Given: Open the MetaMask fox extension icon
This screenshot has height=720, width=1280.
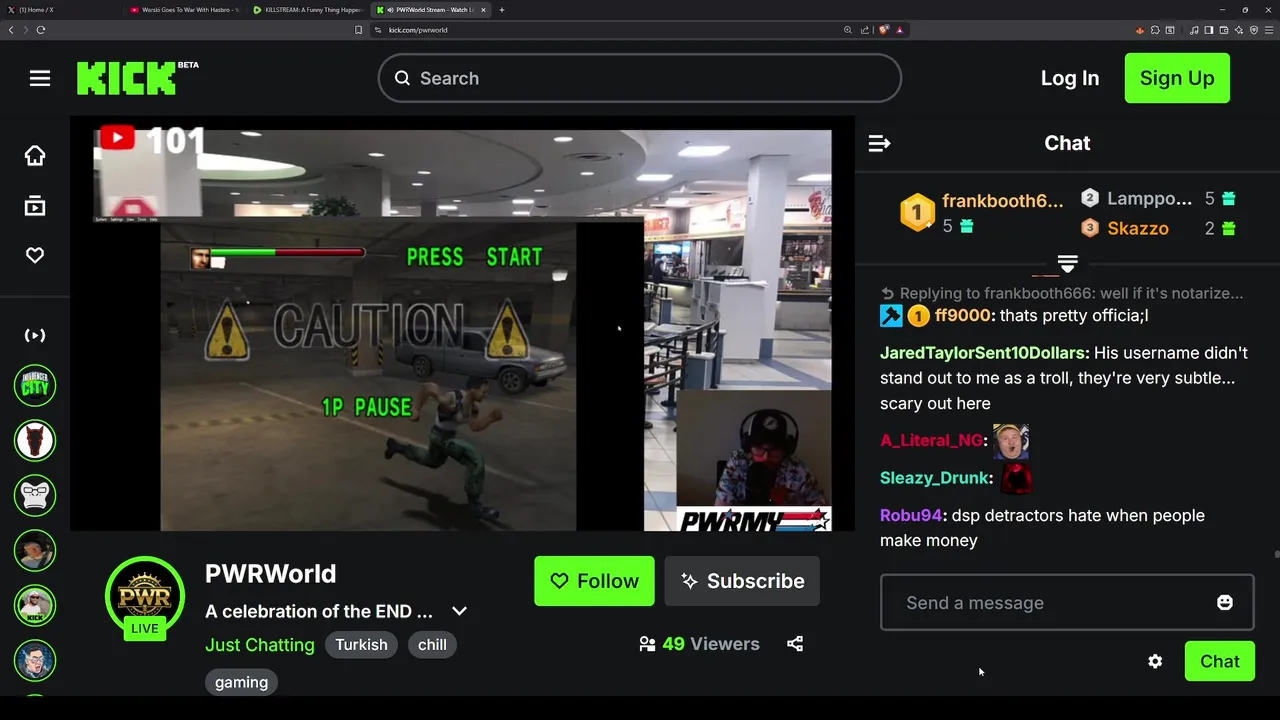Looking at the screenshot, I should coord(1140,30).
